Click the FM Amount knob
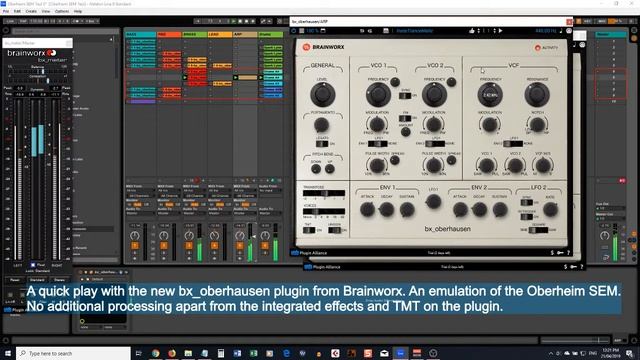 tap(405, 131)
